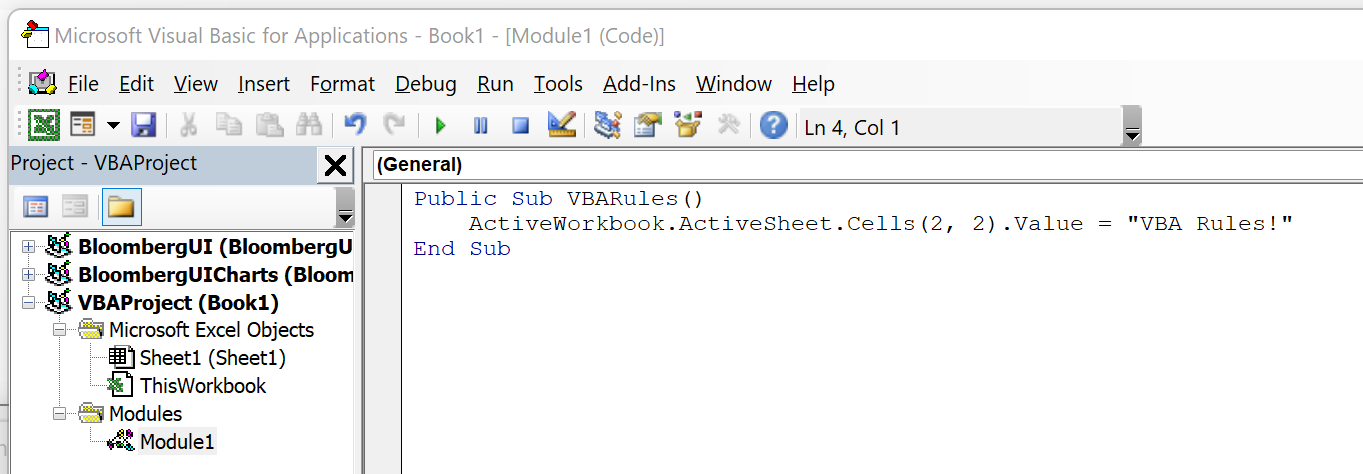1363x474 pixels.
Task: Open the Tools menu
Action: 558,84
